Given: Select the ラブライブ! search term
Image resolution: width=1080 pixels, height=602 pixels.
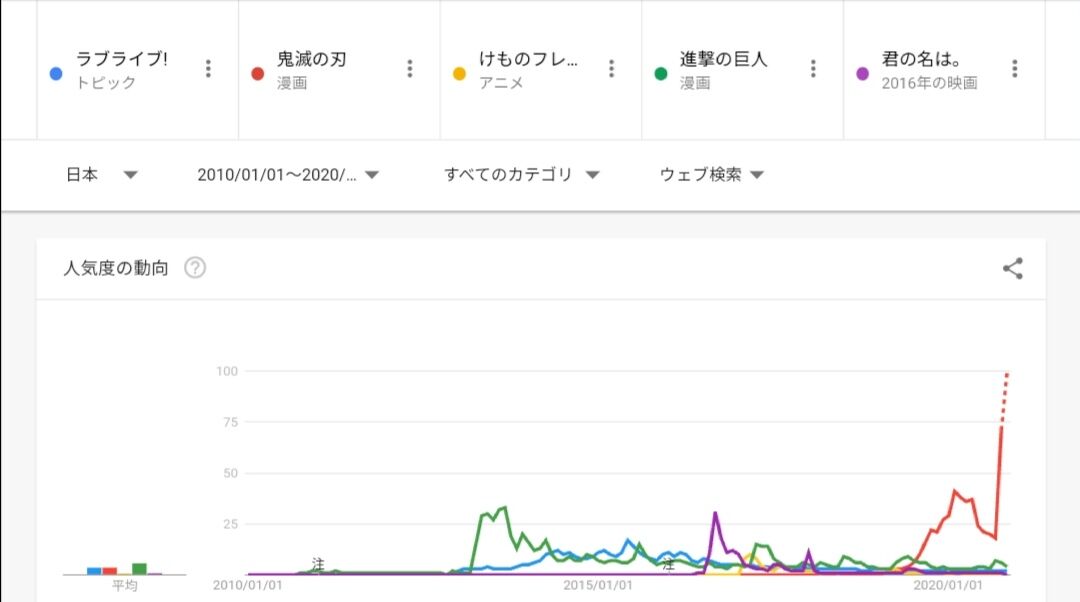Looking at the screenshot, I should (122, 59).
